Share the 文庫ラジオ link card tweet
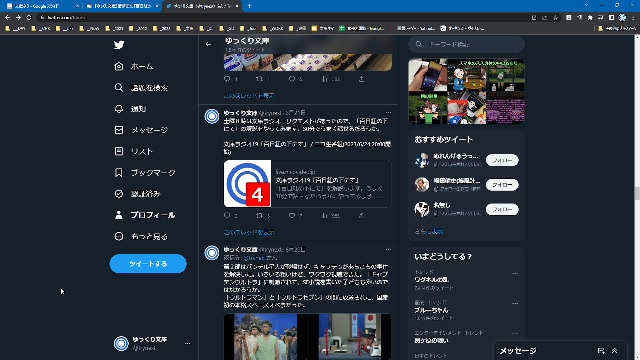Viewport: 640px width, 360px height. 361,215
